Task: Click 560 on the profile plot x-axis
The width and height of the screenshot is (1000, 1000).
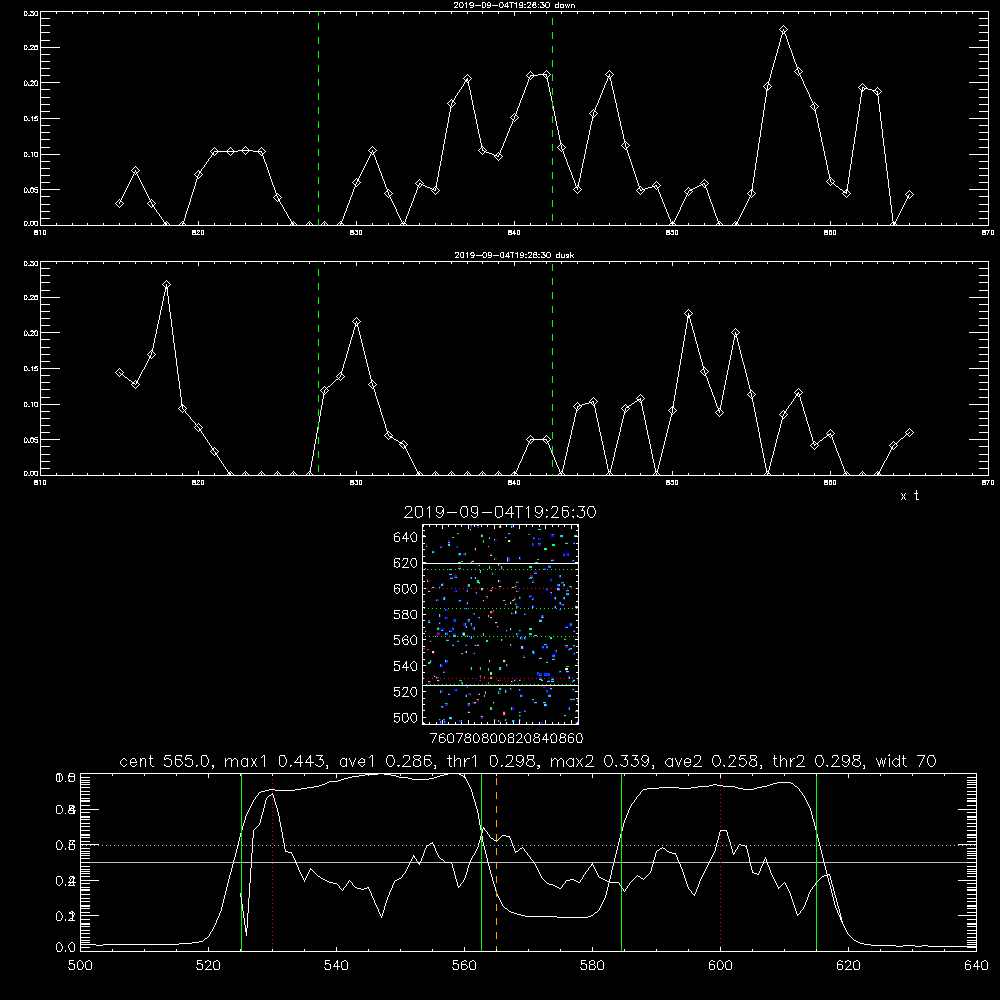Action: pos(464,966)
